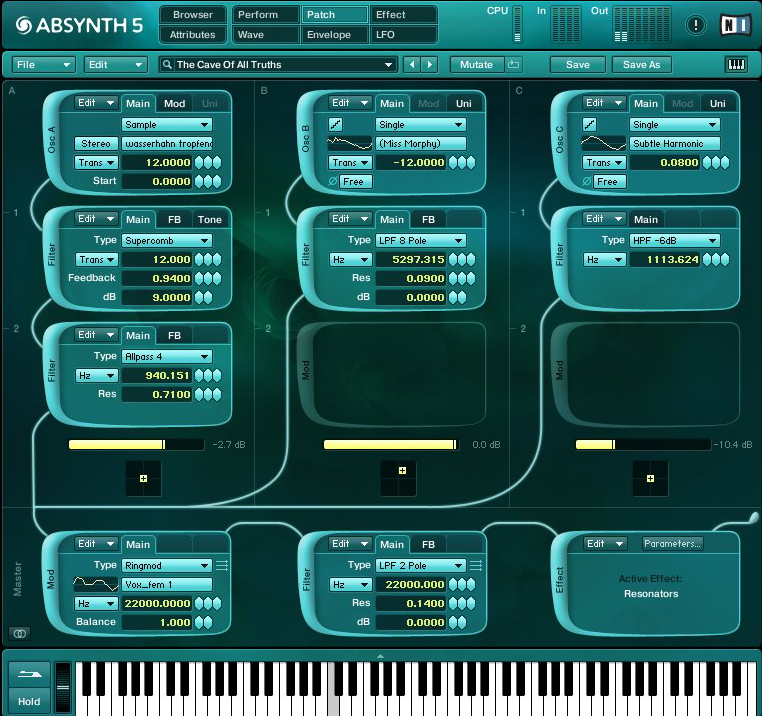Adjust channel C level slider at -10.4 dB
Viewport: 762px width, 716px height.
(643, 444)
